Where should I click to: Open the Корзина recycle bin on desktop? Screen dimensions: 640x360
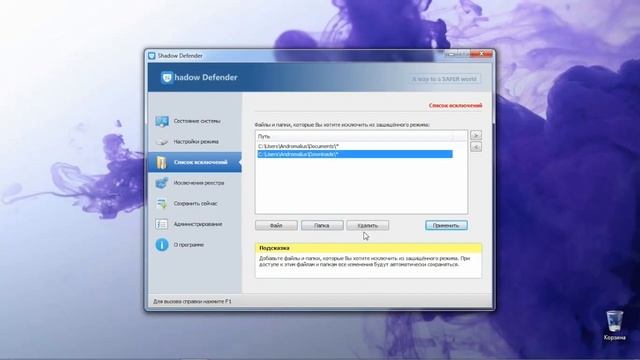[x=614, y=325]
